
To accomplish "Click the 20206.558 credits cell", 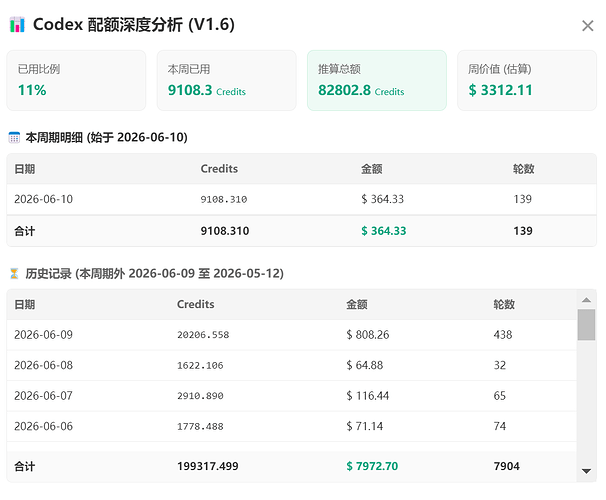I will (203, 335).
